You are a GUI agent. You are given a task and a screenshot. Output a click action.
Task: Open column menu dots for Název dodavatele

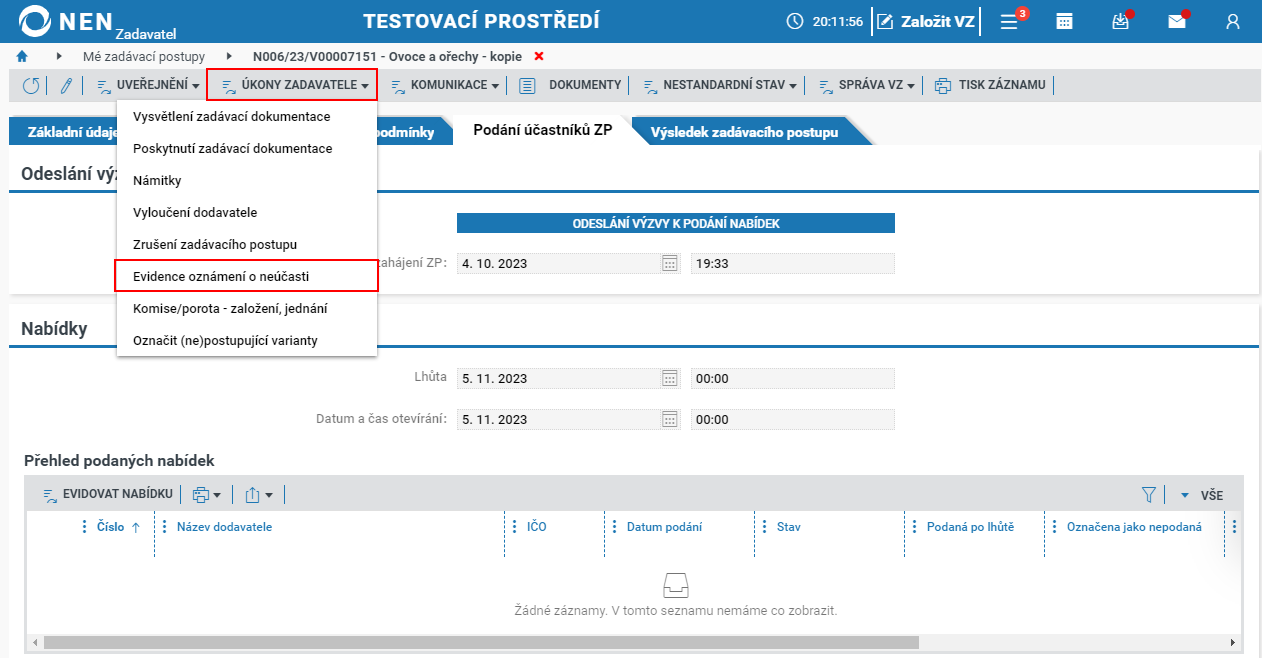[164, 527]
